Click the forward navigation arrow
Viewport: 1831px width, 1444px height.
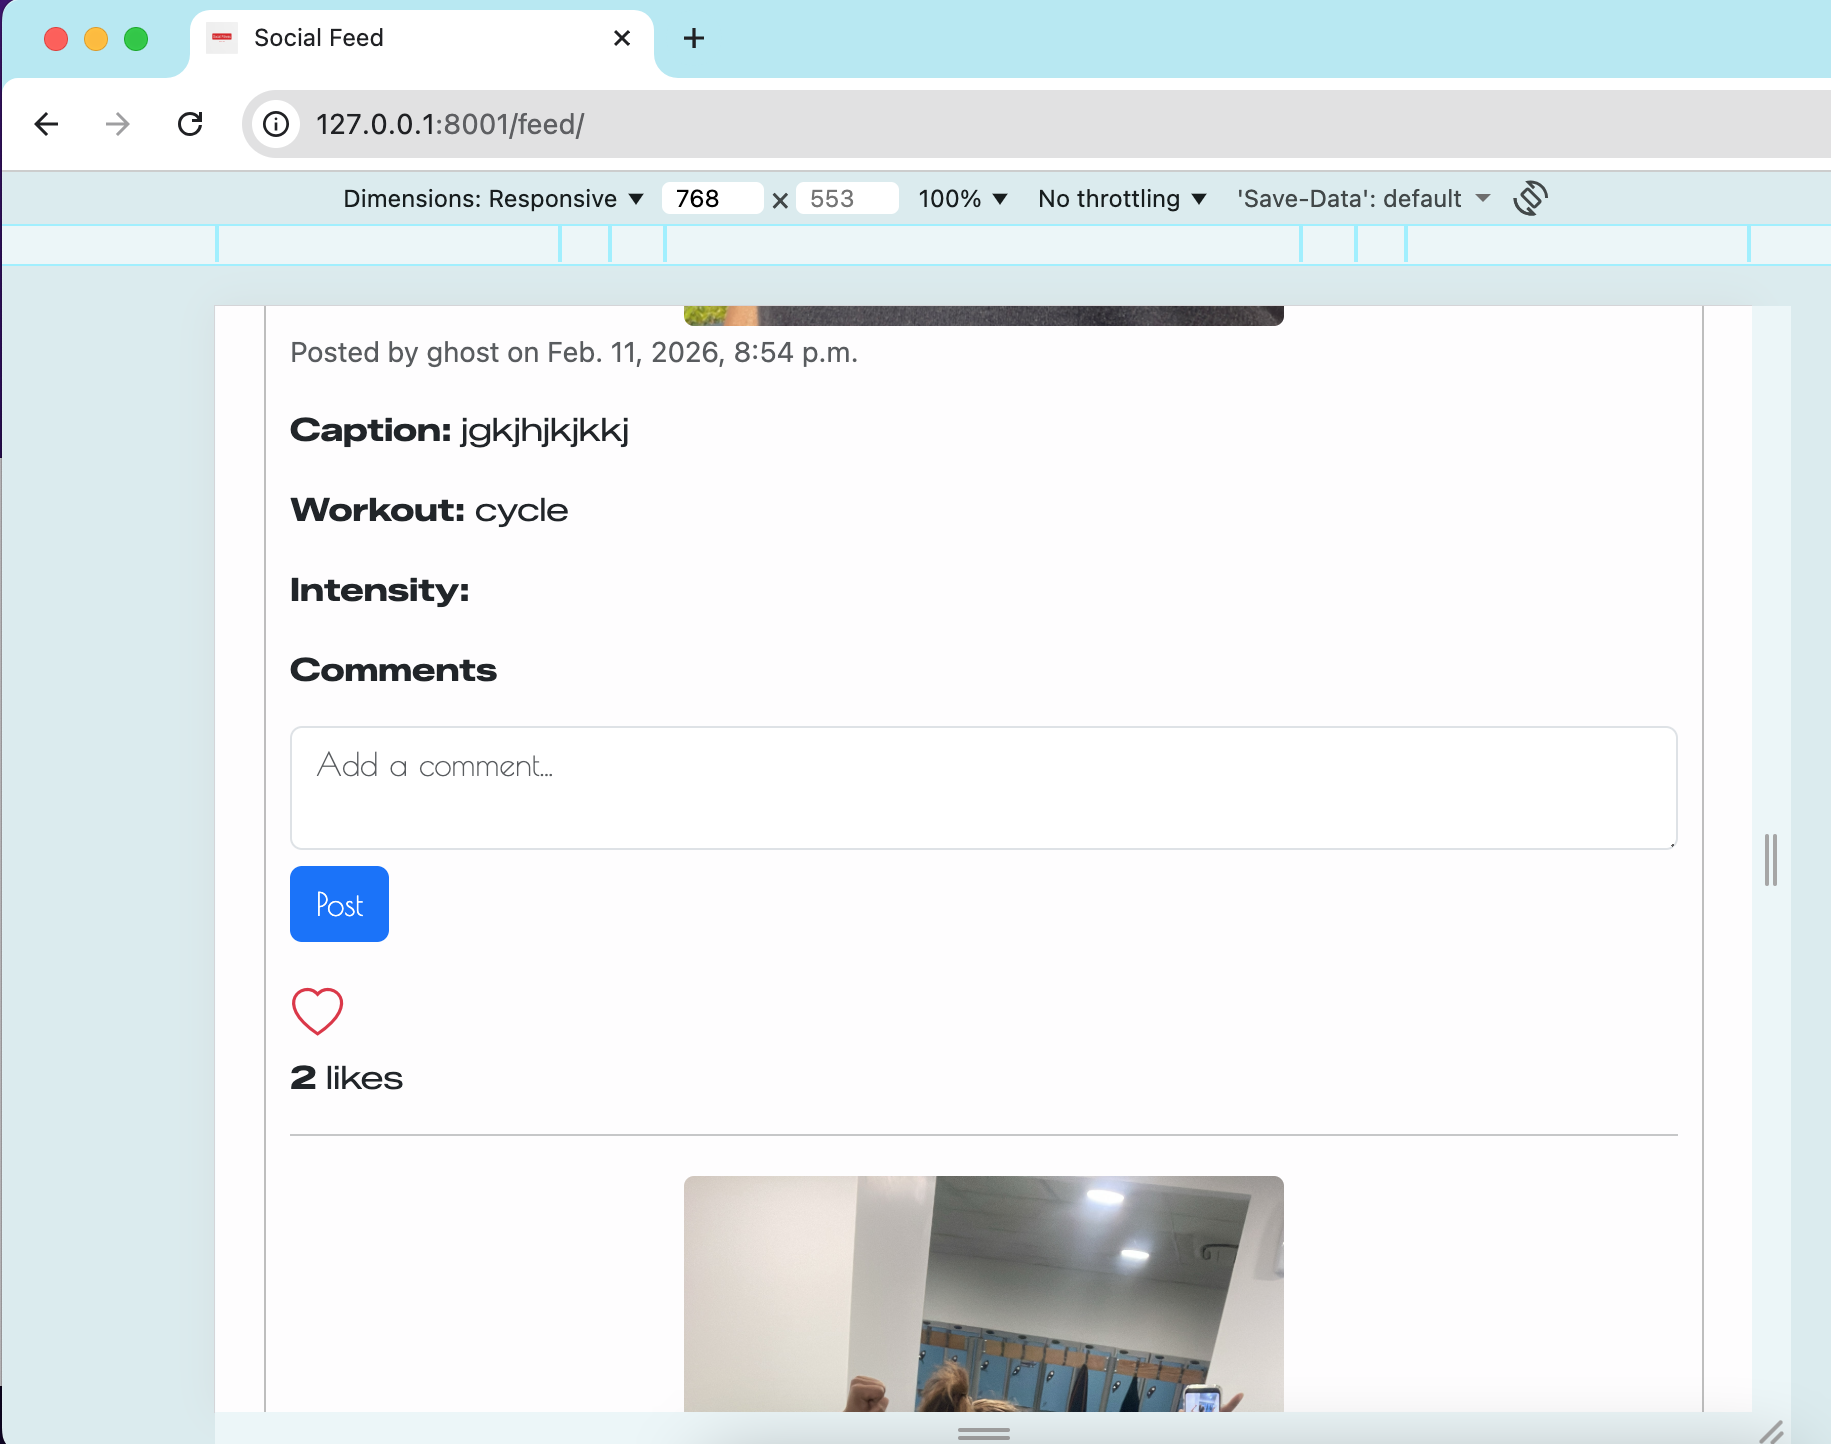(x=117, y=124)
